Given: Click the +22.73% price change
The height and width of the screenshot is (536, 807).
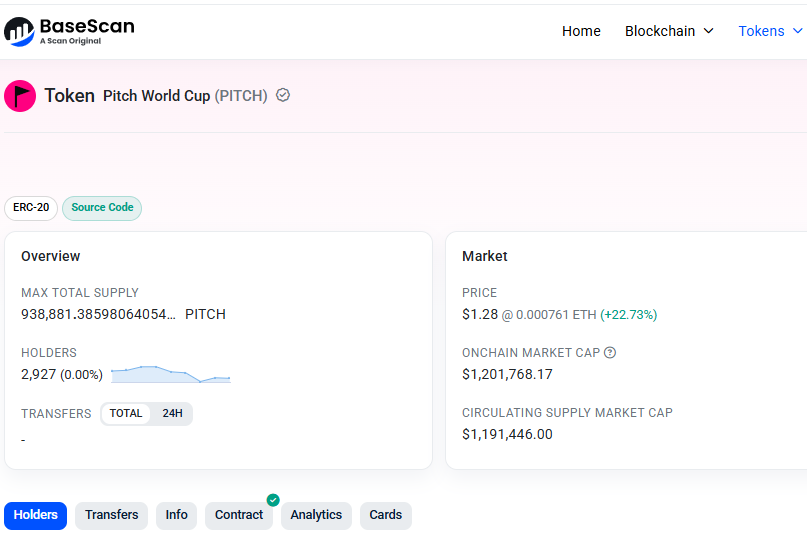Looking at the screenshot, I should (628, 315).
